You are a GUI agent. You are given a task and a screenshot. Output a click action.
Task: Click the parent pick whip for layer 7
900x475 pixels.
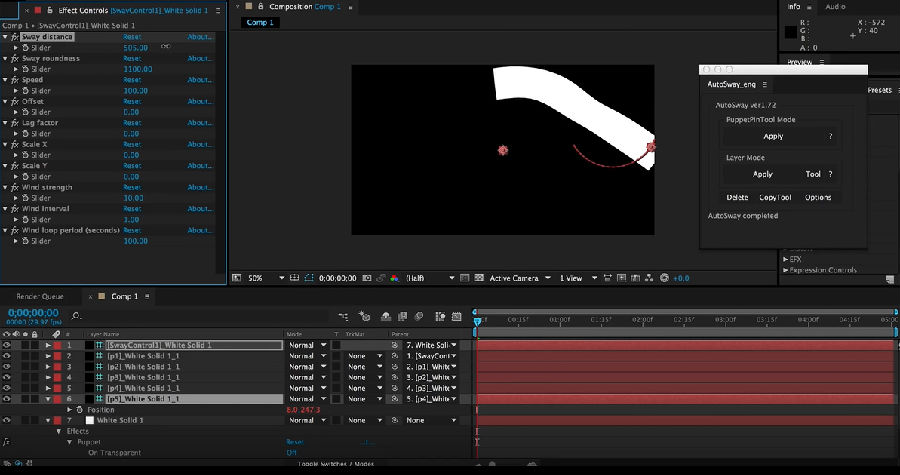click(x=396, y=420)
